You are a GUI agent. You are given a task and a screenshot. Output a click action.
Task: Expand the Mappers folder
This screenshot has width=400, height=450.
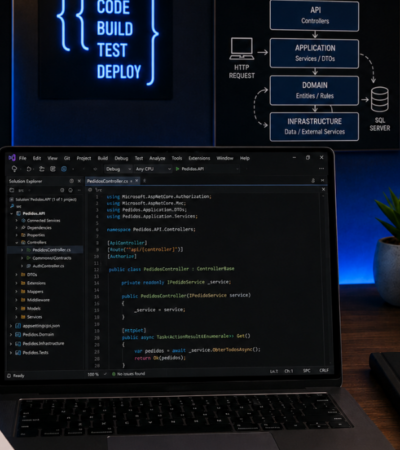point(16,292)
